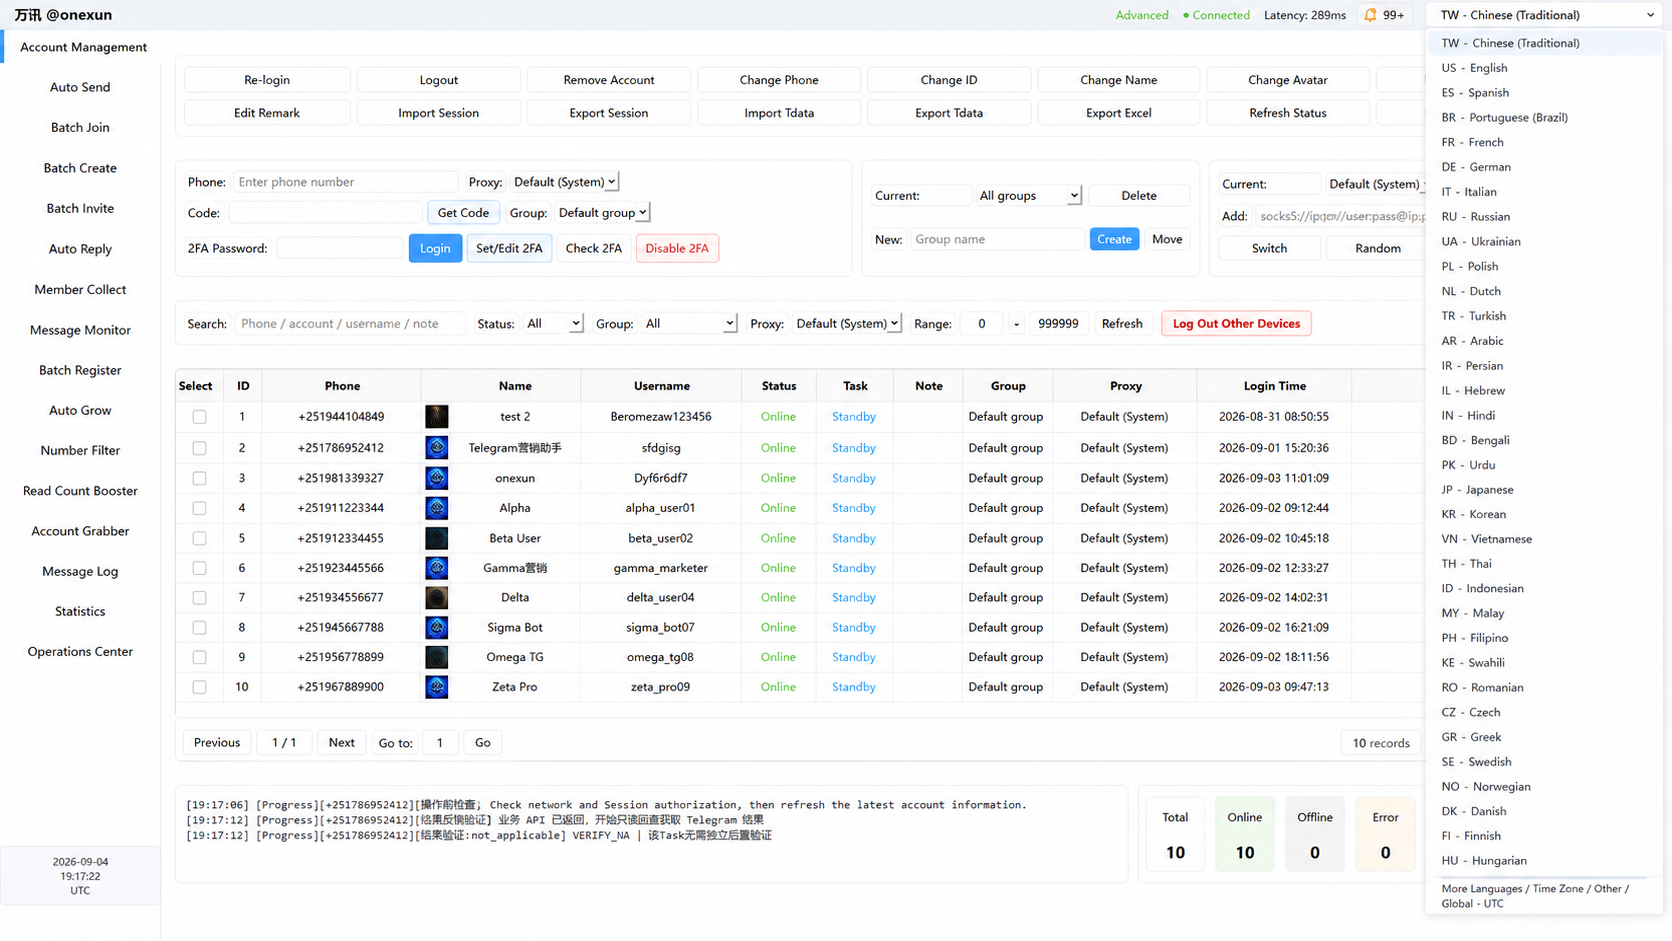Image resolution: width=1672 pixels, height=941 pixels.
Task: Open the notification bell showing 99+
Action: click(x=1384, y=15)
